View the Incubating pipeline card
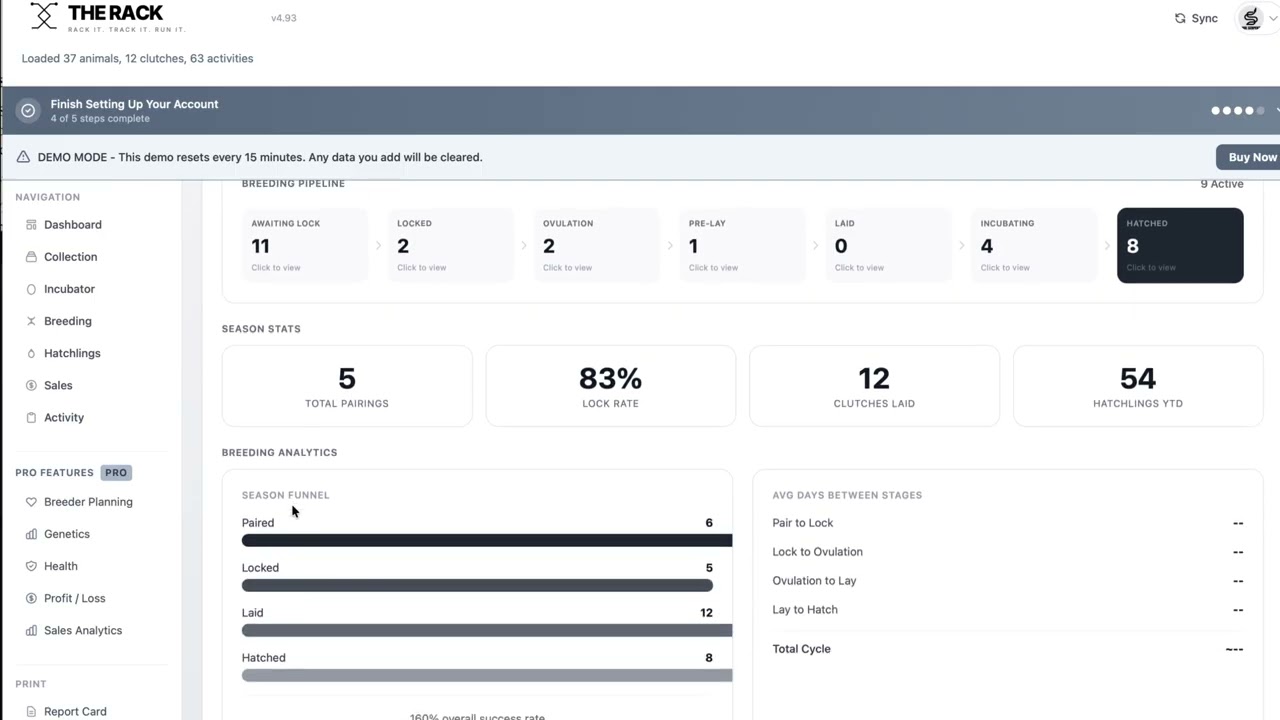Viewport: 1280px width, 720px height. pyautogui.click(x=1035, y=245)
